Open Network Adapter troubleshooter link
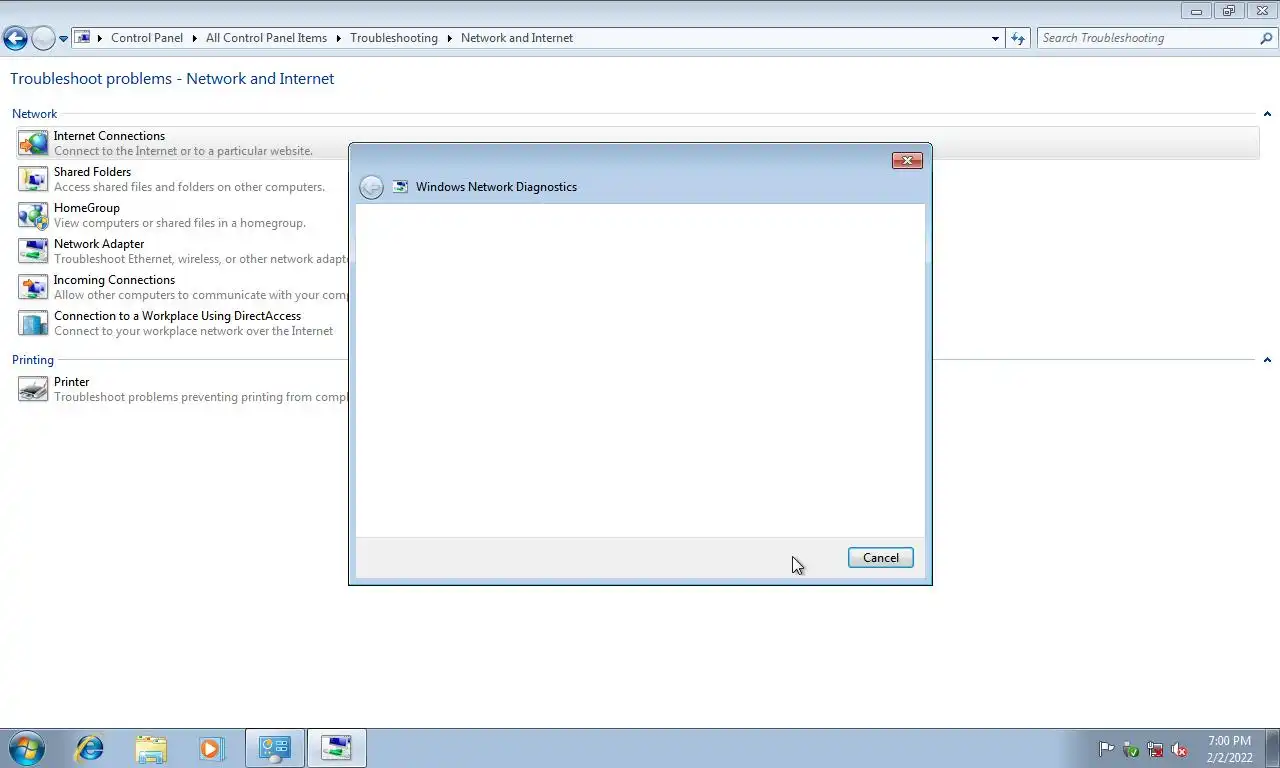This screenshot has width=1280, height=768. 99,244
